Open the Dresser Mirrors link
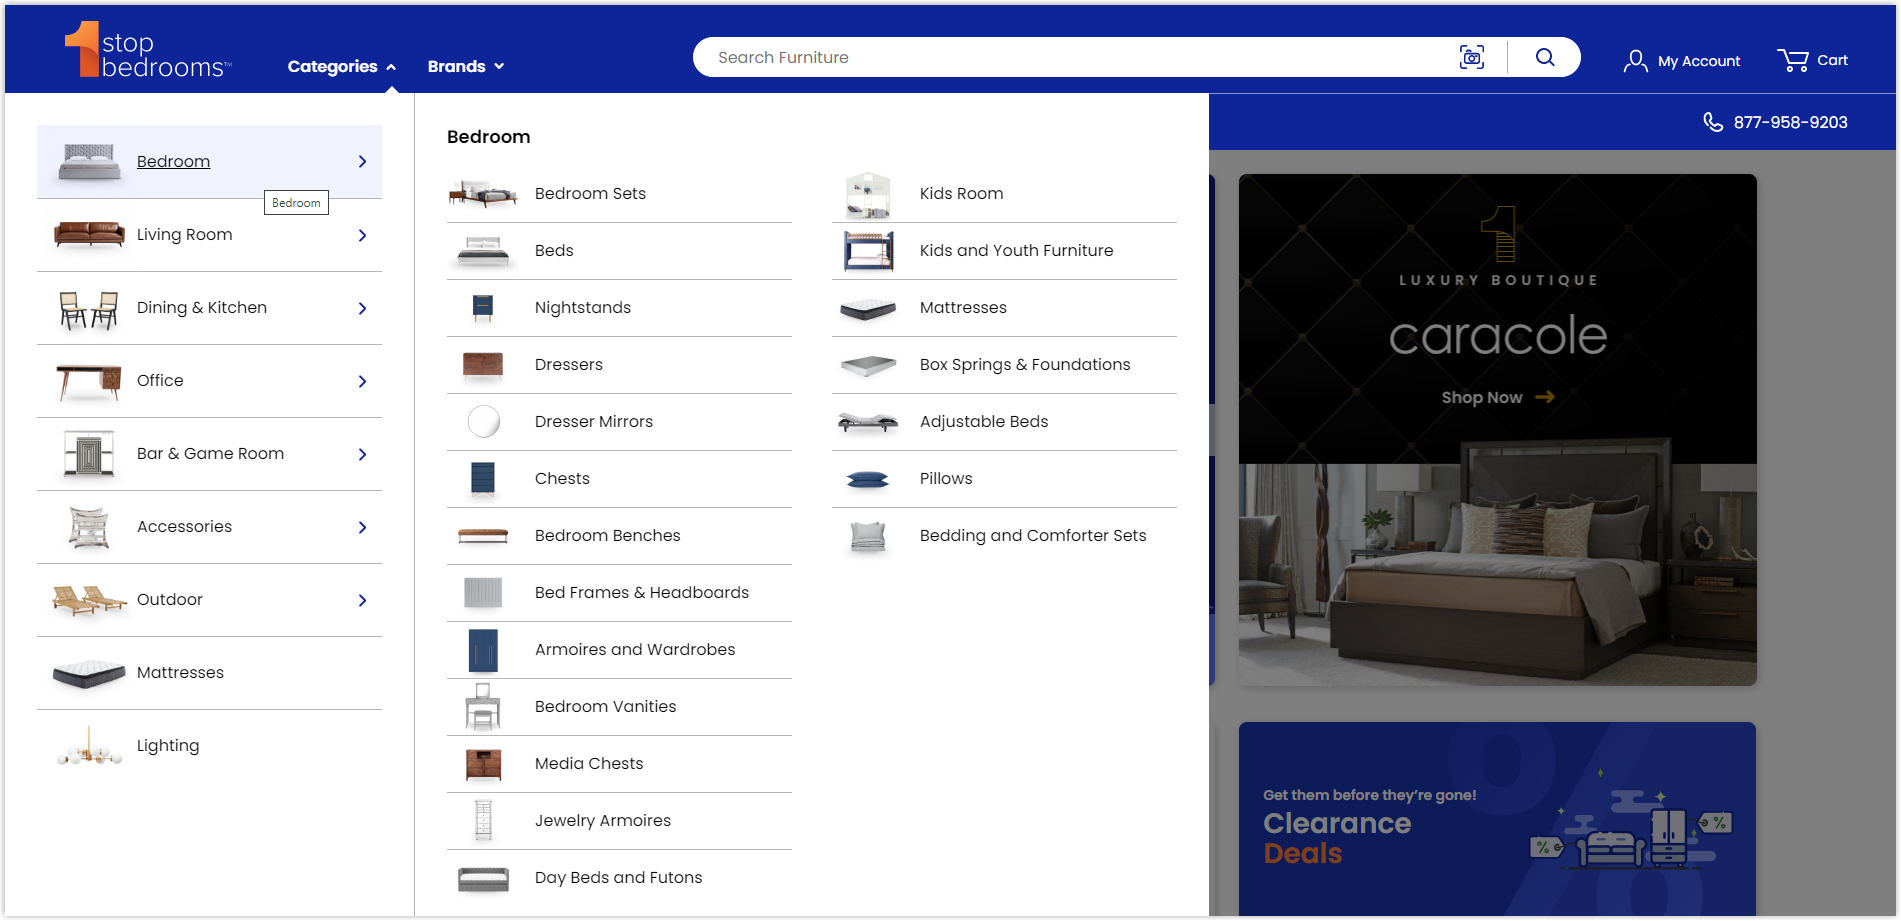The image size is (1901, 921). pyautogui.click(x=594, y=421)
